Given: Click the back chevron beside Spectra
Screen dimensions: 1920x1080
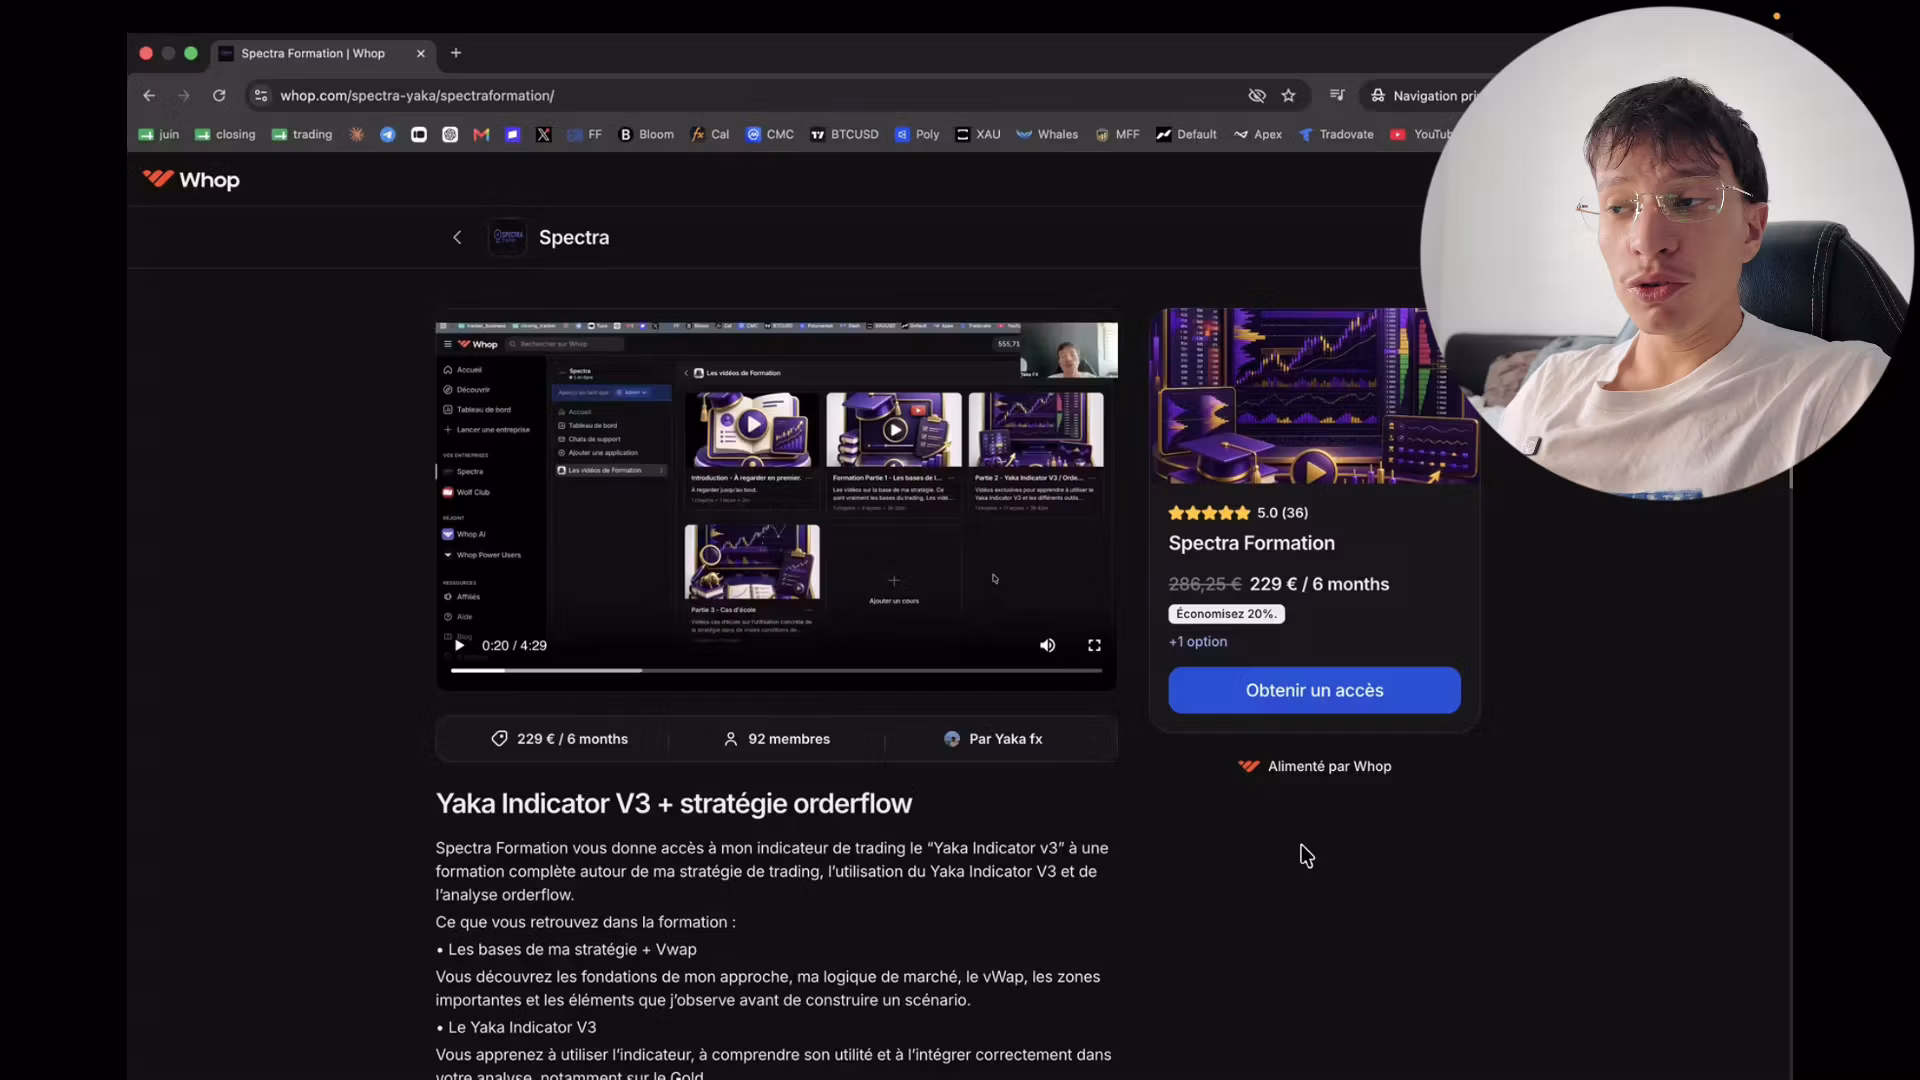Looking at the screenshot, I should click(x=457, y=238).
